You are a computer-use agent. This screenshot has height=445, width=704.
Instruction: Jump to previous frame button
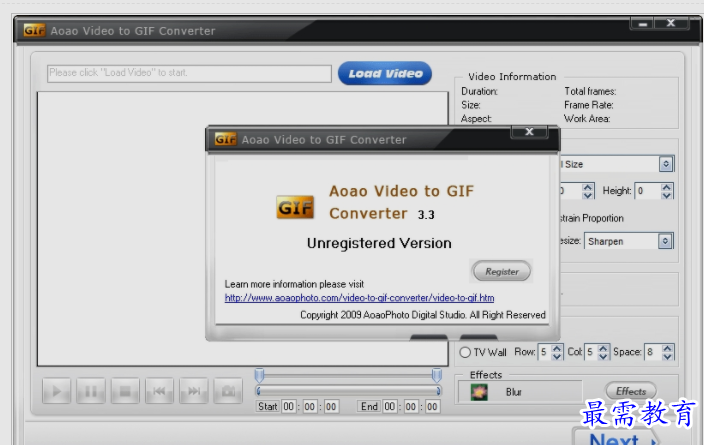pos(159,391)
